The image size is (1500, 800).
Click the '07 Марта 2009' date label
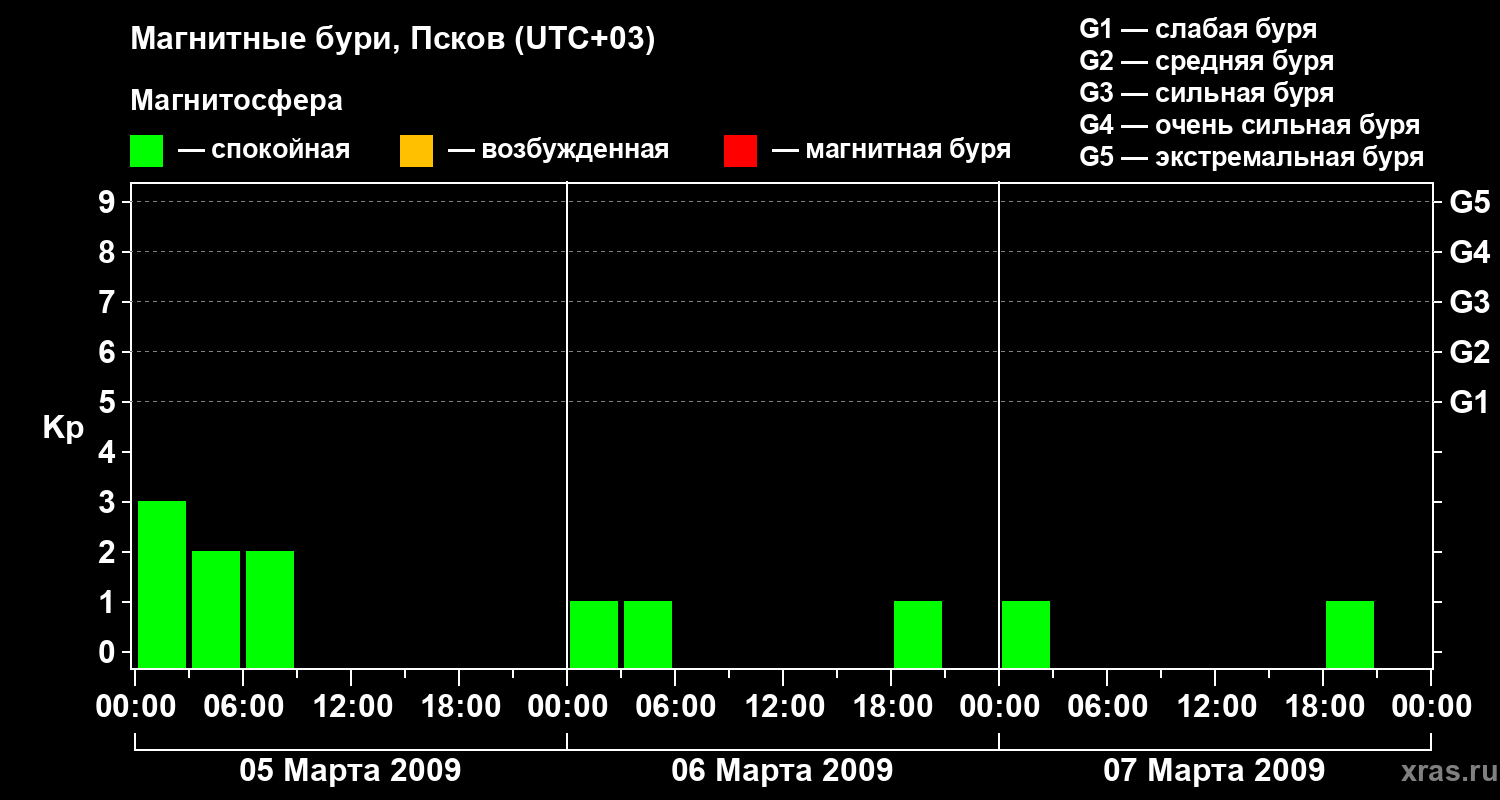coord(1214,771)
